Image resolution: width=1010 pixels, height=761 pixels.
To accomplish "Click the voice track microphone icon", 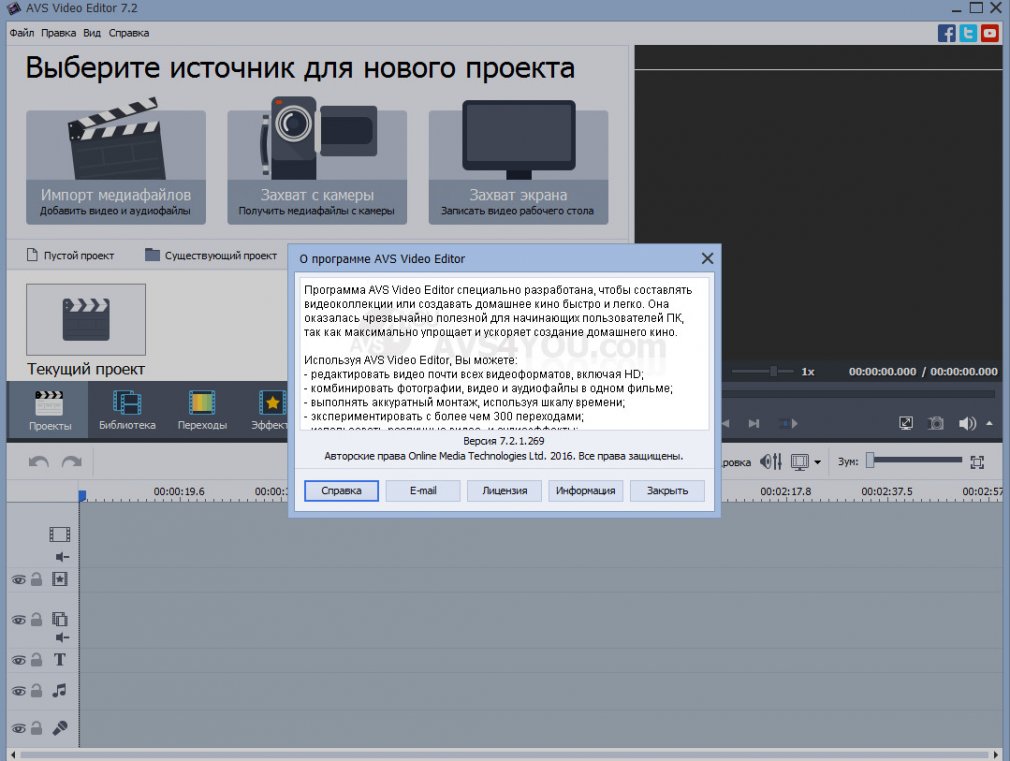I will [x=60, y=728].
